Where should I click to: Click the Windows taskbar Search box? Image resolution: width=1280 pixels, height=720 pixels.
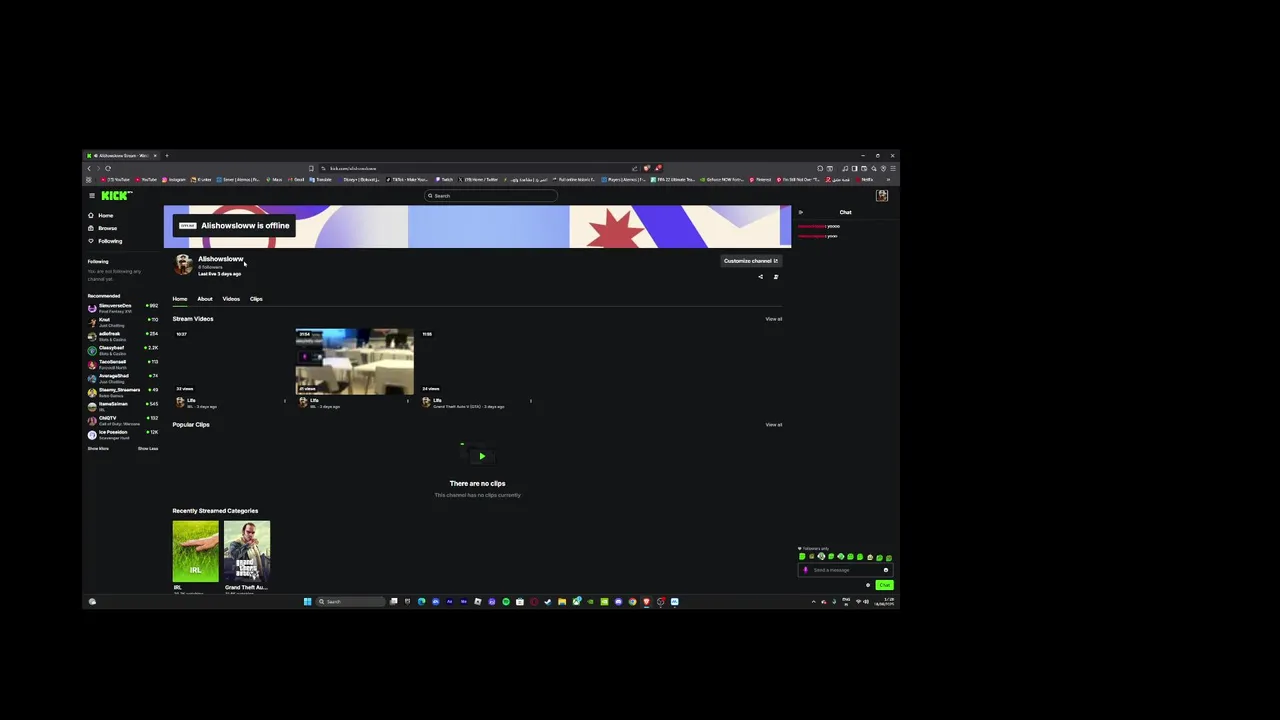click(x=350, y=602)
